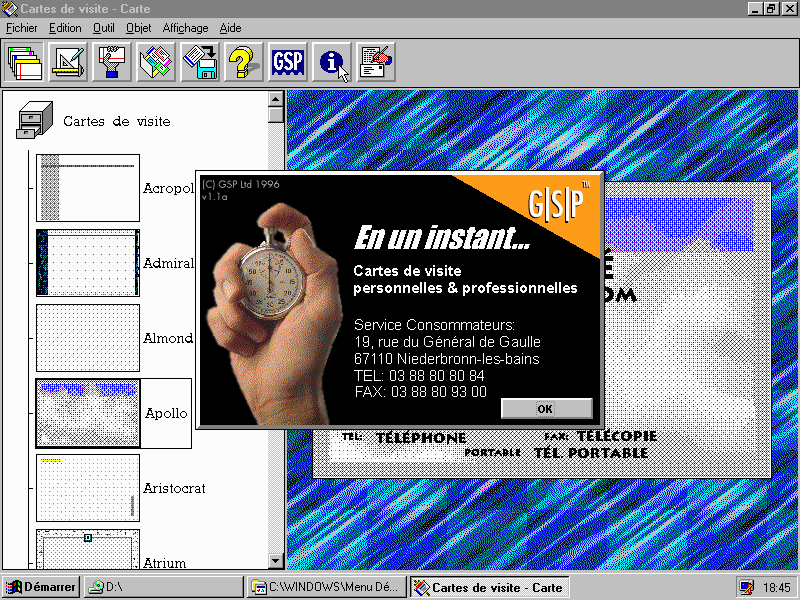The height and width of the screenshot is (600, 800).
Task: Click the writing envelope toolbar icon
Action: point(376,62)
